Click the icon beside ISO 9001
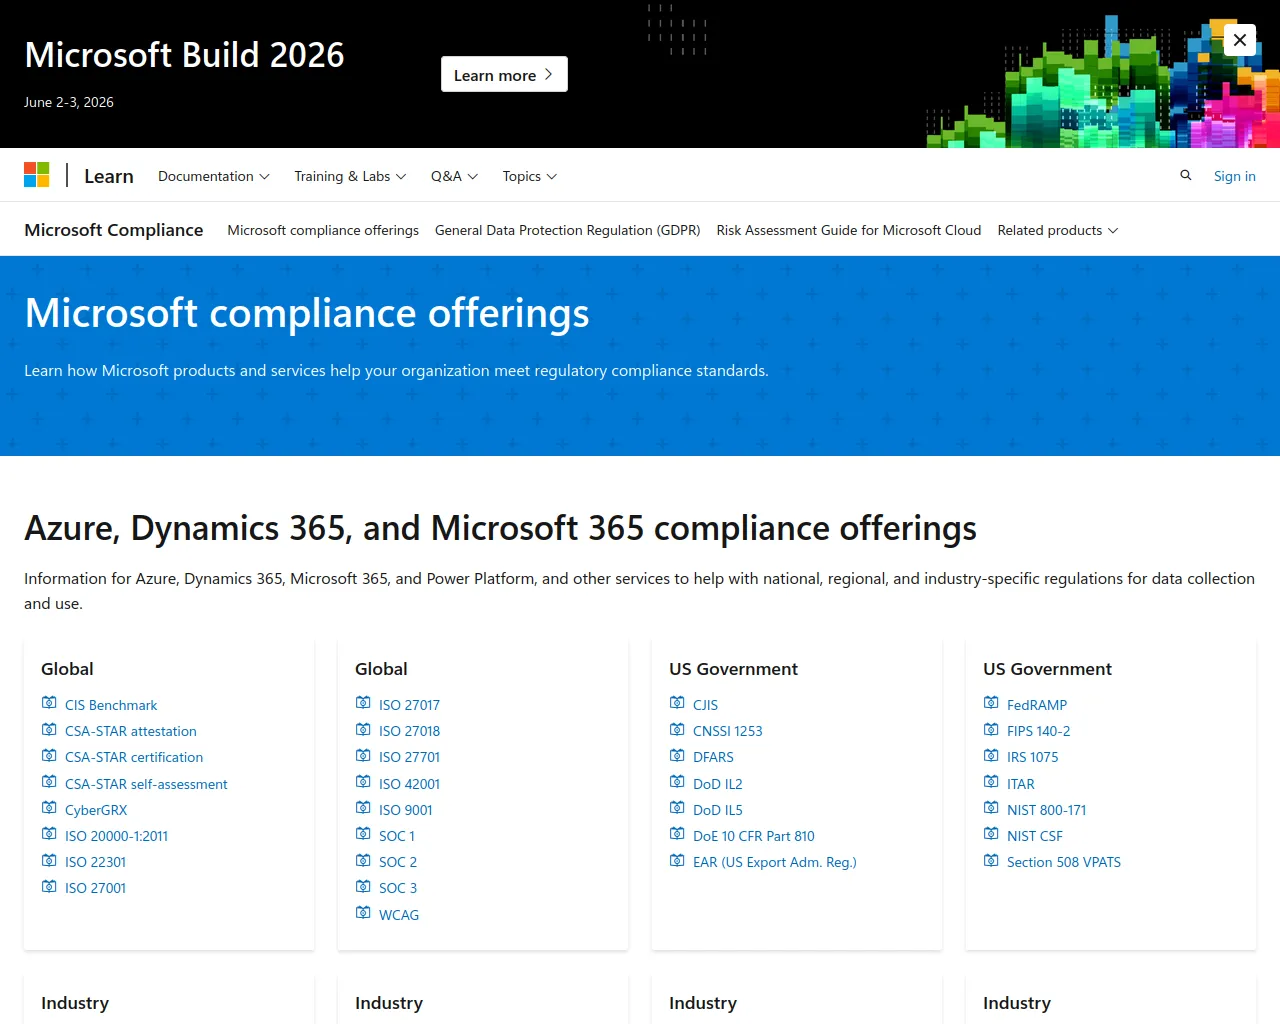Screen dimensions: 1280x1024 (363, 808)
